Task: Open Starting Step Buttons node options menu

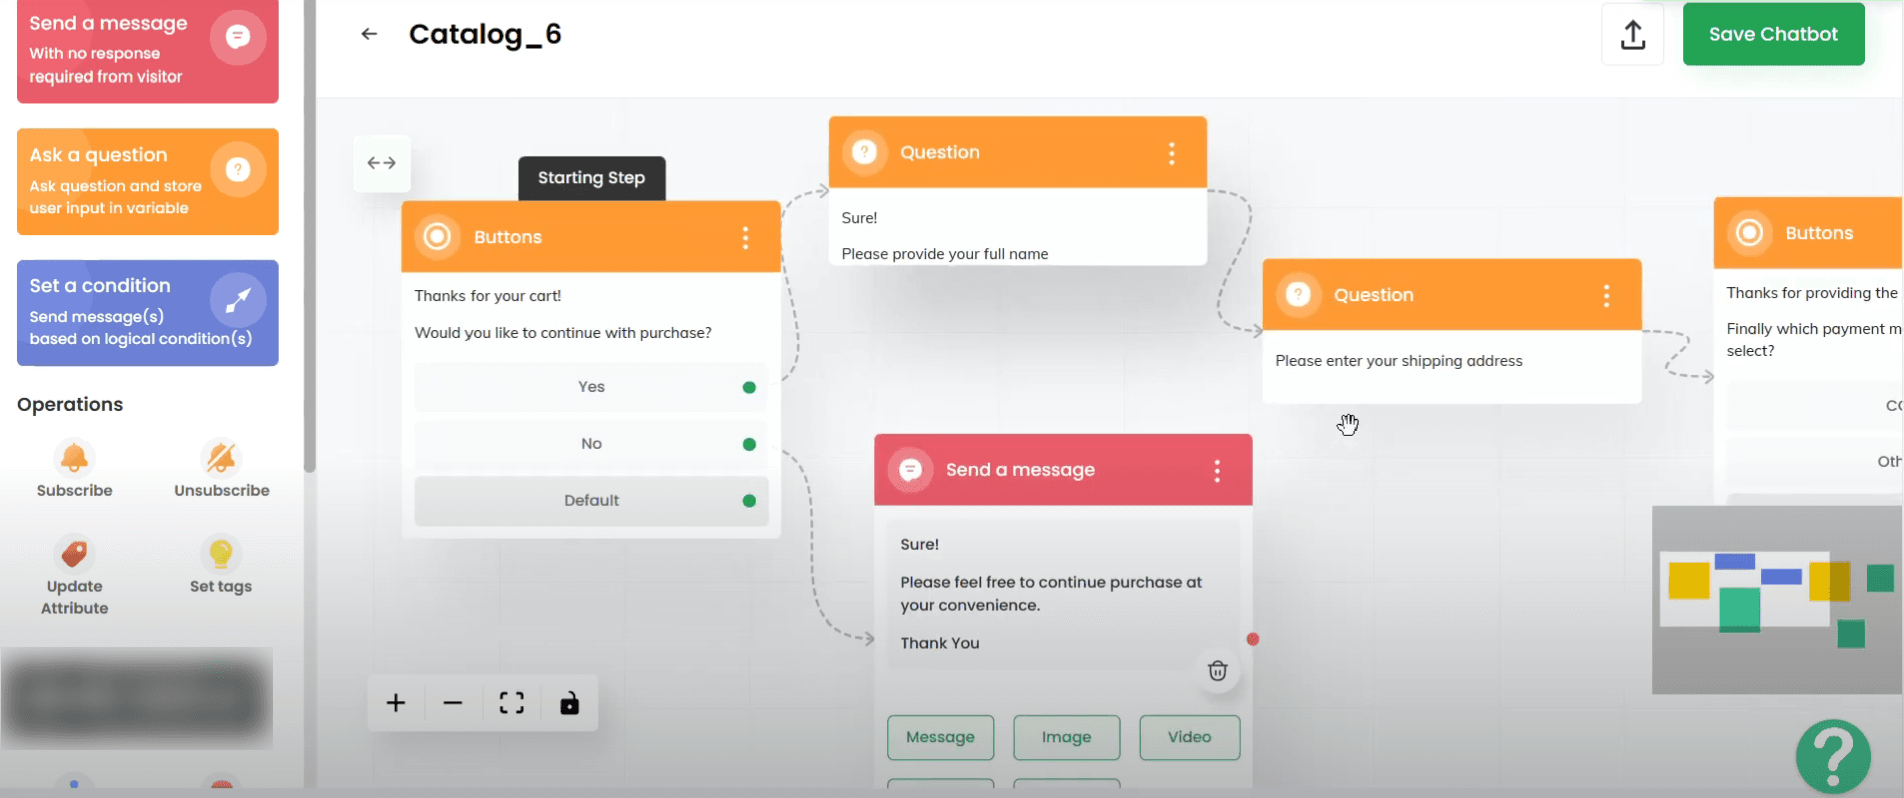Action: [745, 237]
